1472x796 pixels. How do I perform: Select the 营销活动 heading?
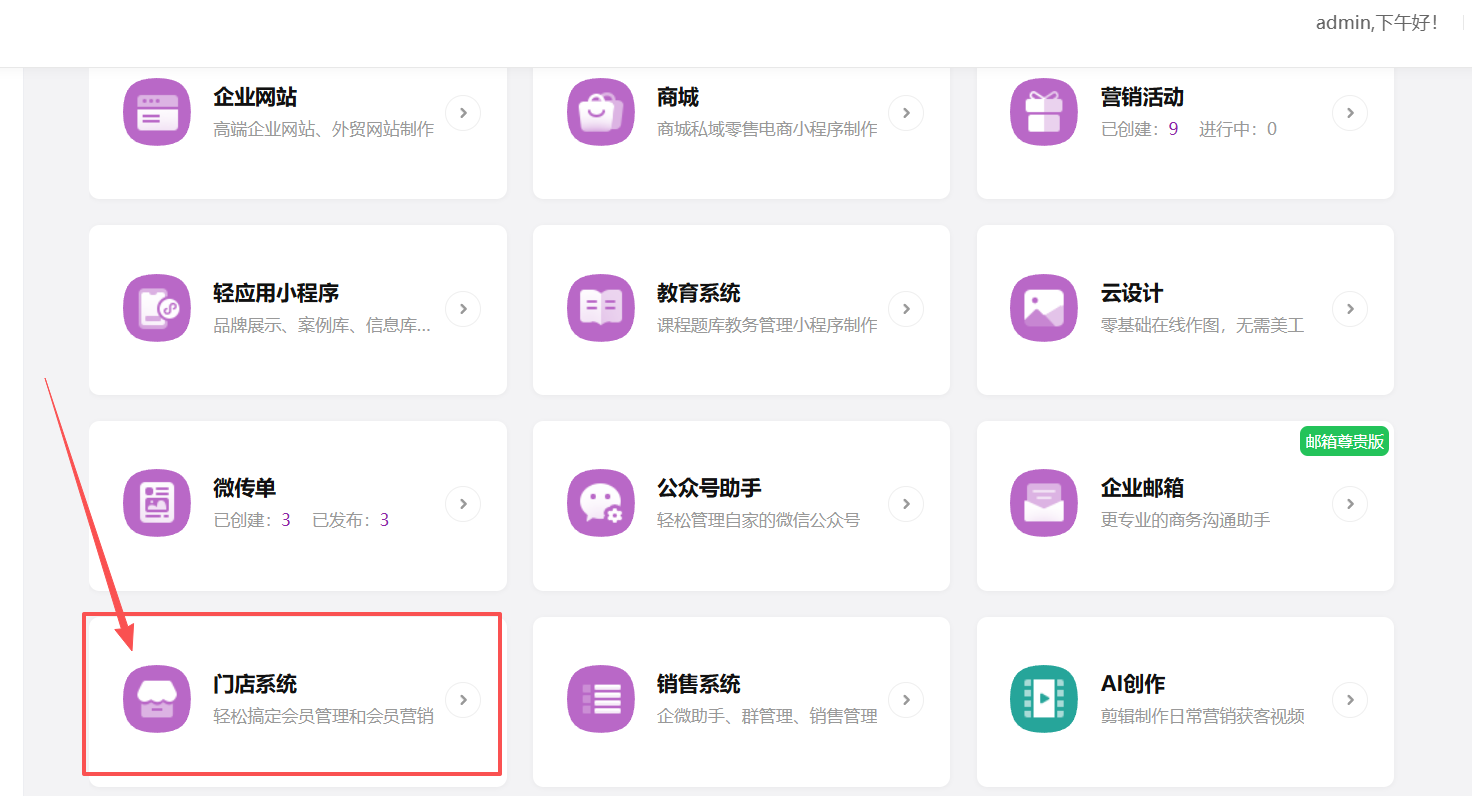[1142, 97]
